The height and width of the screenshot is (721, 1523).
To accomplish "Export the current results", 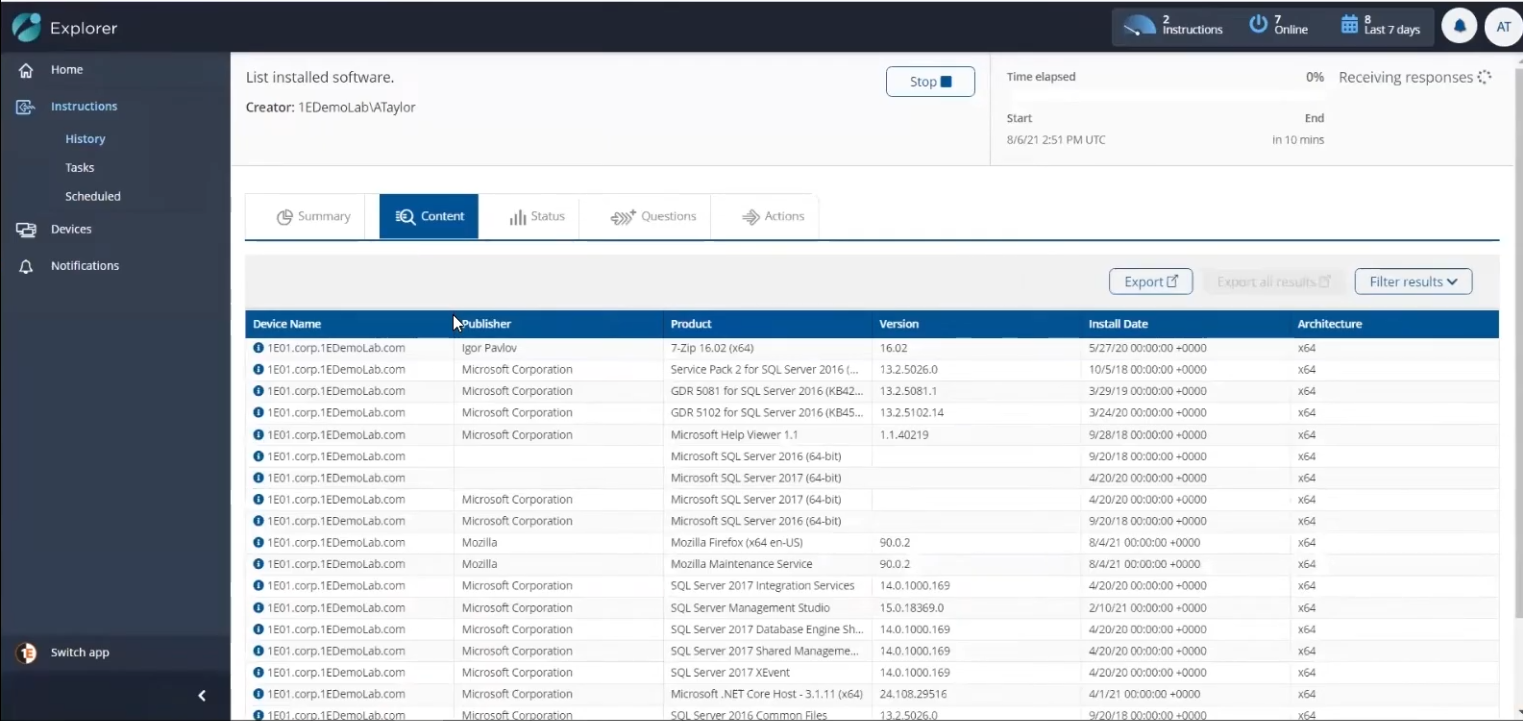I will coord(1151,282).
